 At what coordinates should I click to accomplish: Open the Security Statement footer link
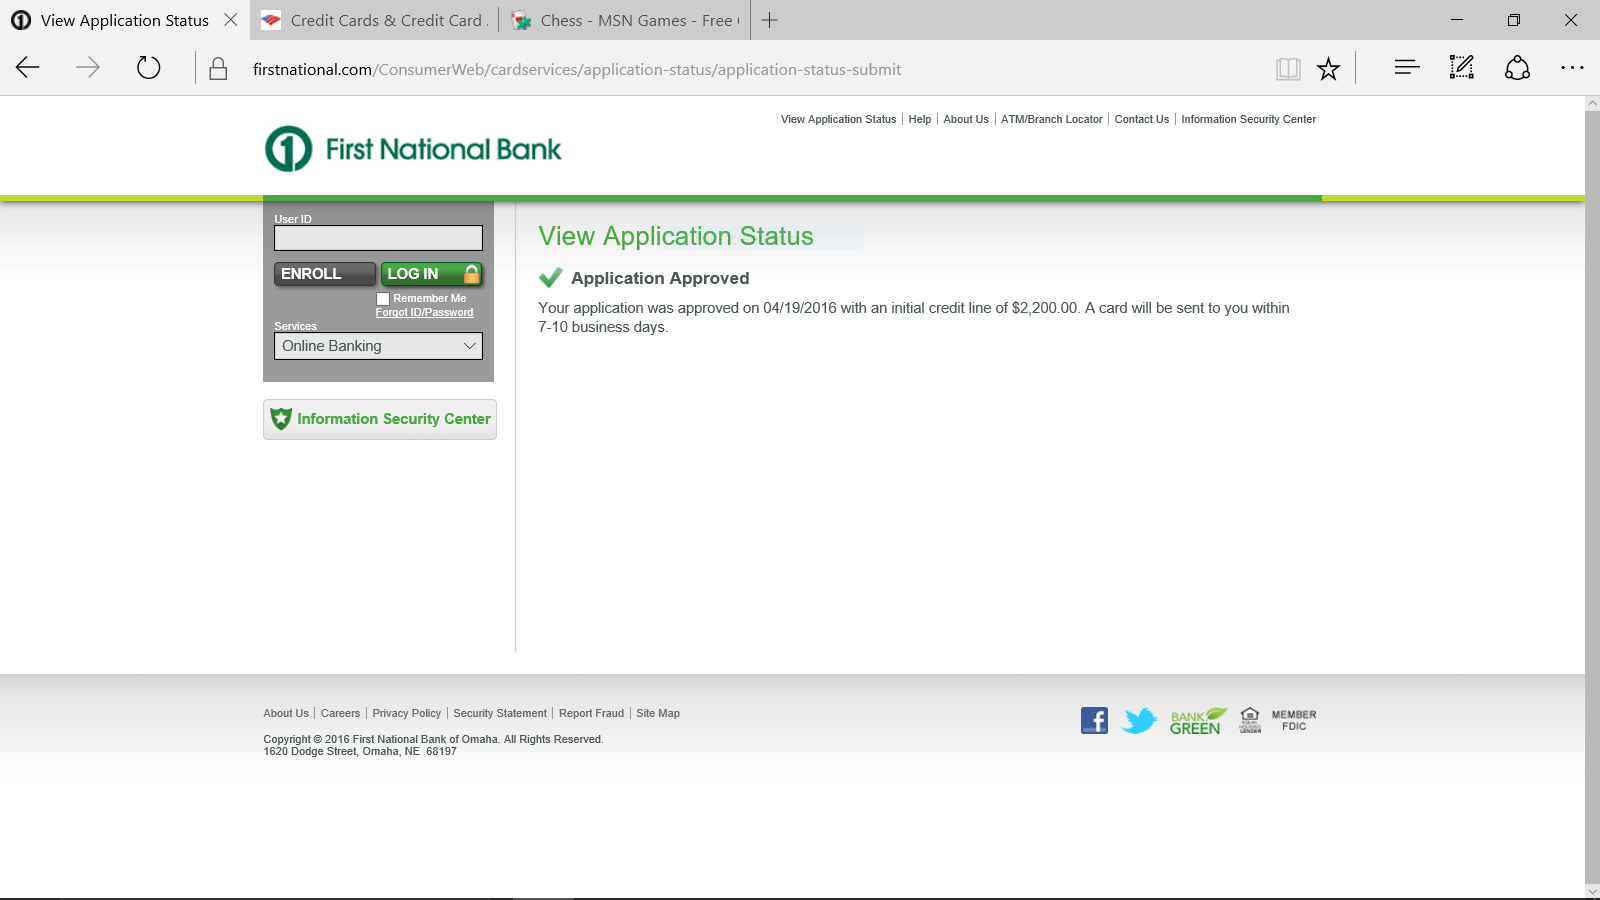coord(500,713)
